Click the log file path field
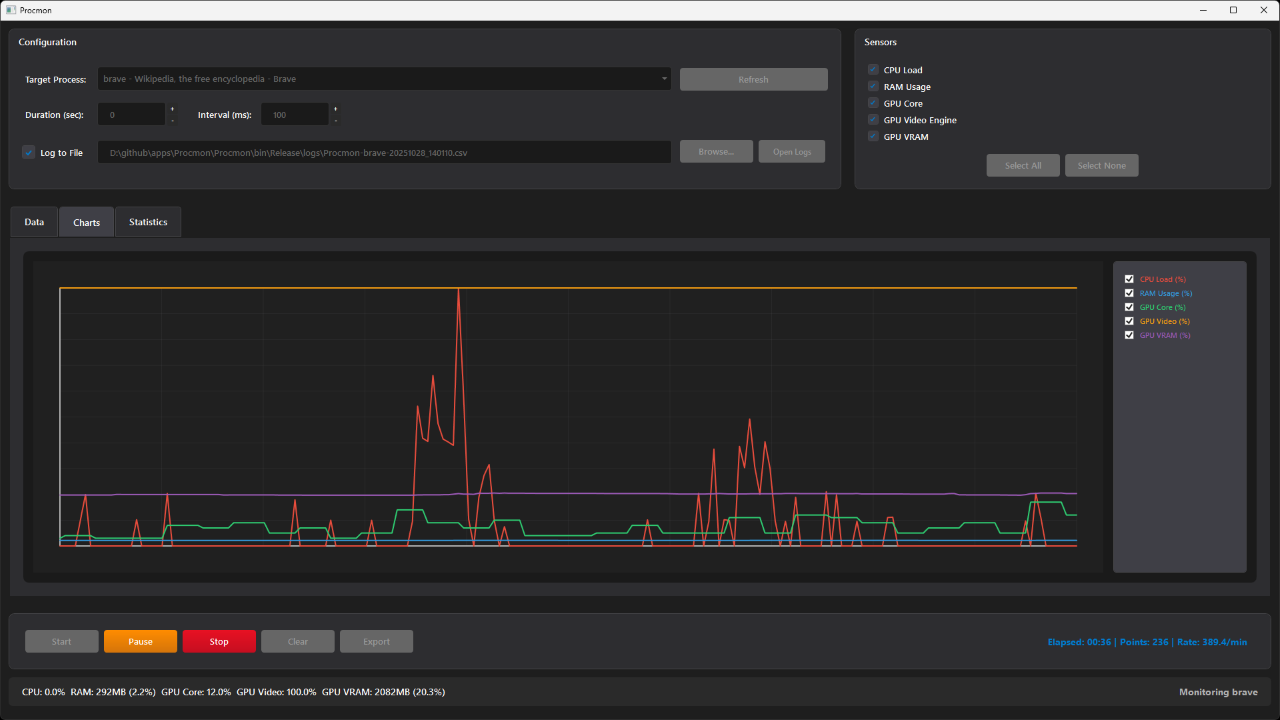 click(x=384, y=152)
